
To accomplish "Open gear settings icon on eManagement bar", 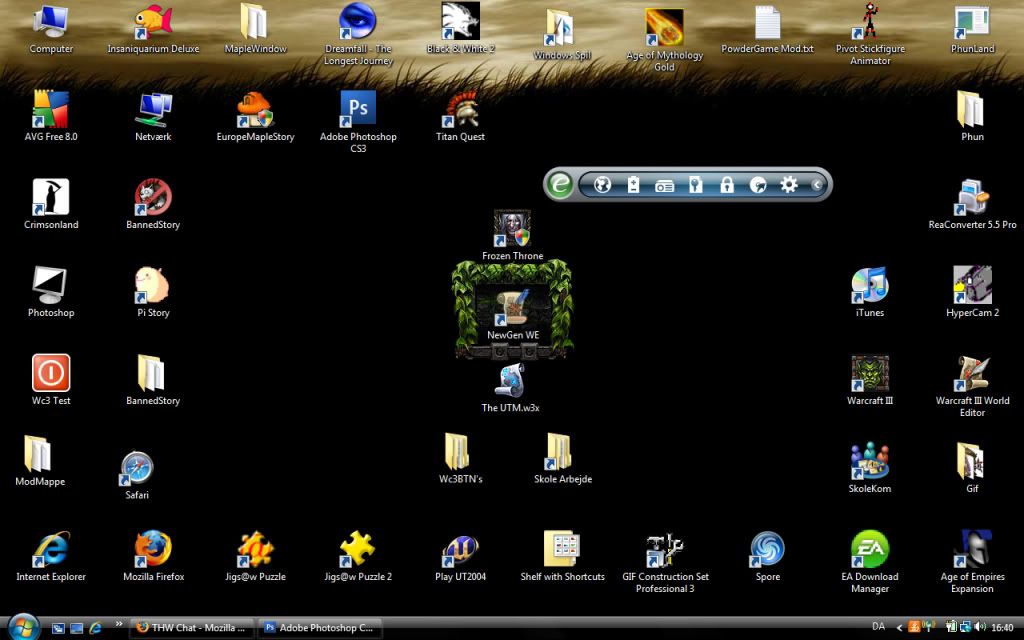I will [789, 185].
